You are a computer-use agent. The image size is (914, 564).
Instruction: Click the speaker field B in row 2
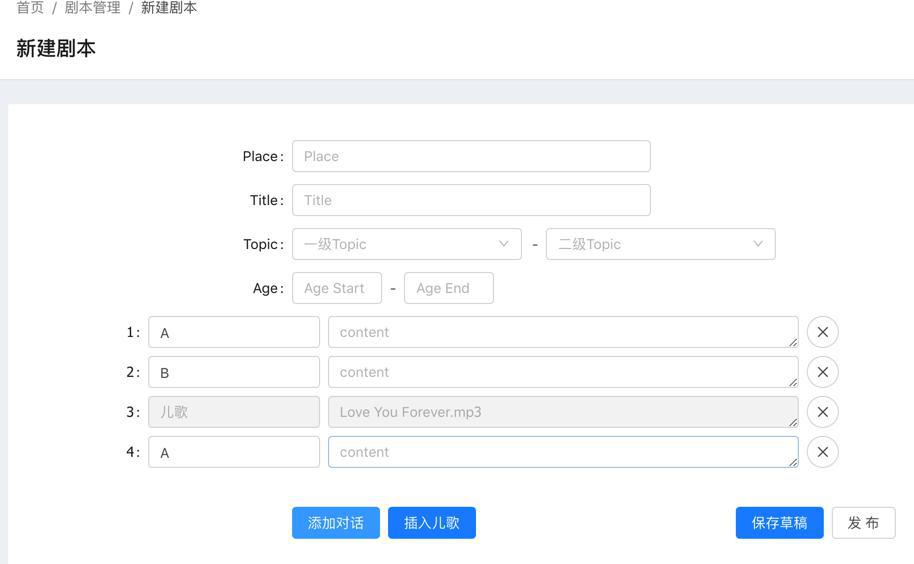tap(234, 372)
